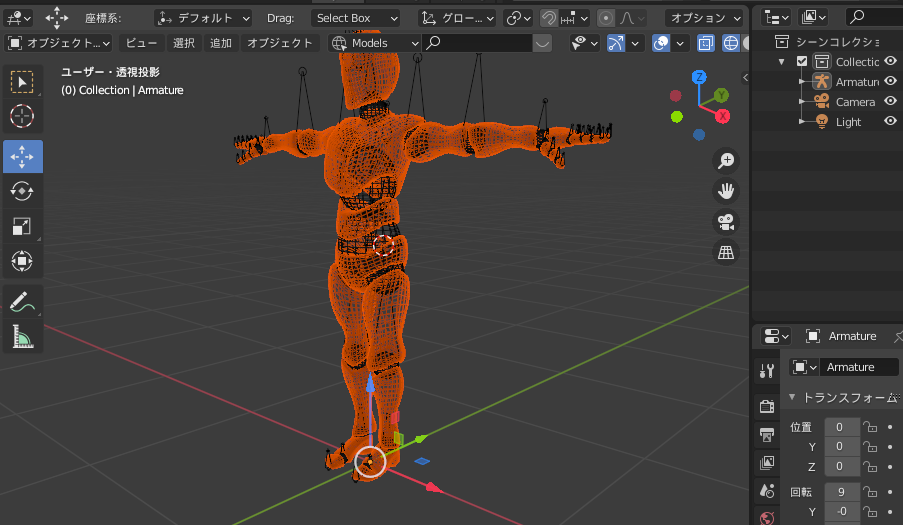903x525 pixels.
Task: Open the 追加 menu
Action: (x=221, y=43)
